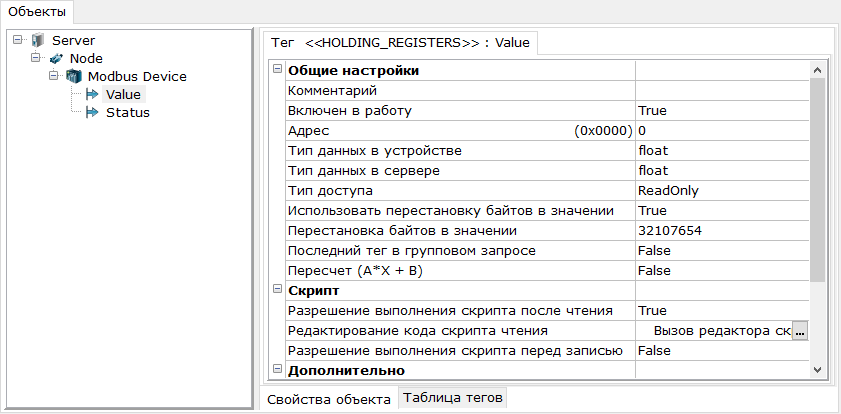Click the Node connector icon
The image size is (841, 414).
coord(55,58)
